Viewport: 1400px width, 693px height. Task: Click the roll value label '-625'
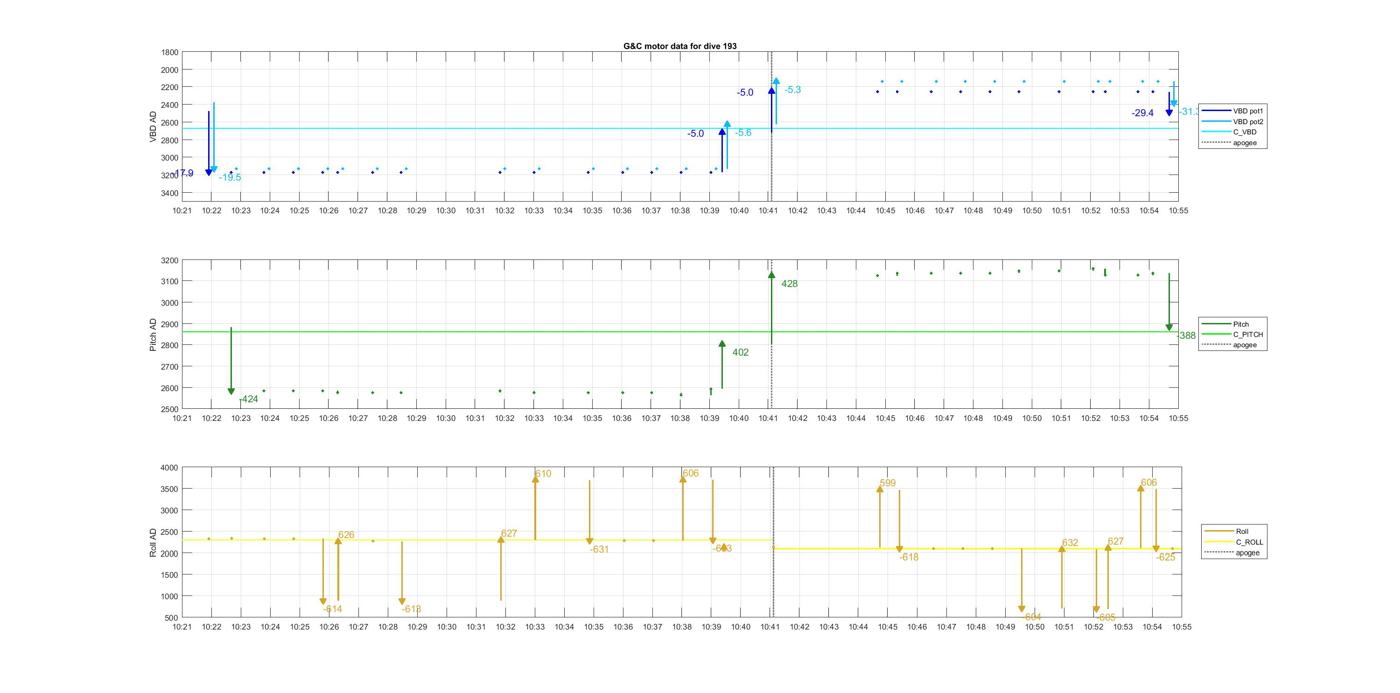coord(1166,557)
